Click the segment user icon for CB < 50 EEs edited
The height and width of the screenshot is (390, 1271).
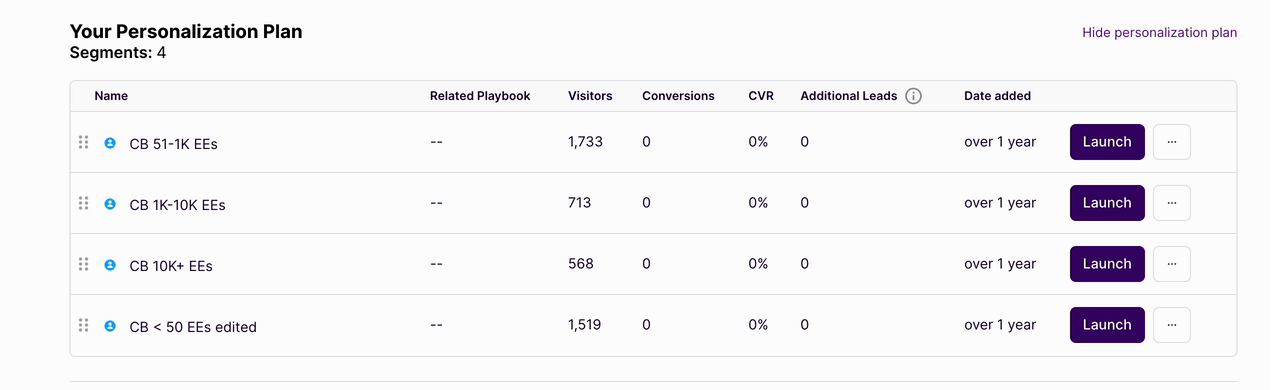click(x=110, y=326)
